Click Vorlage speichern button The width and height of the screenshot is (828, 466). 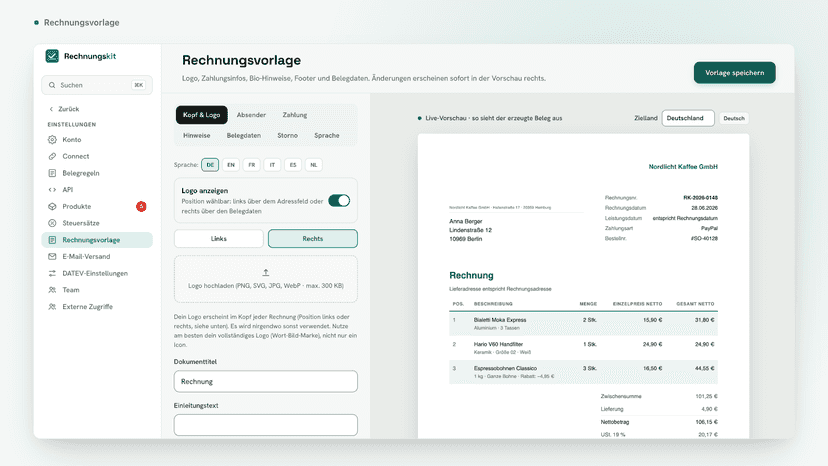[735, 73]
